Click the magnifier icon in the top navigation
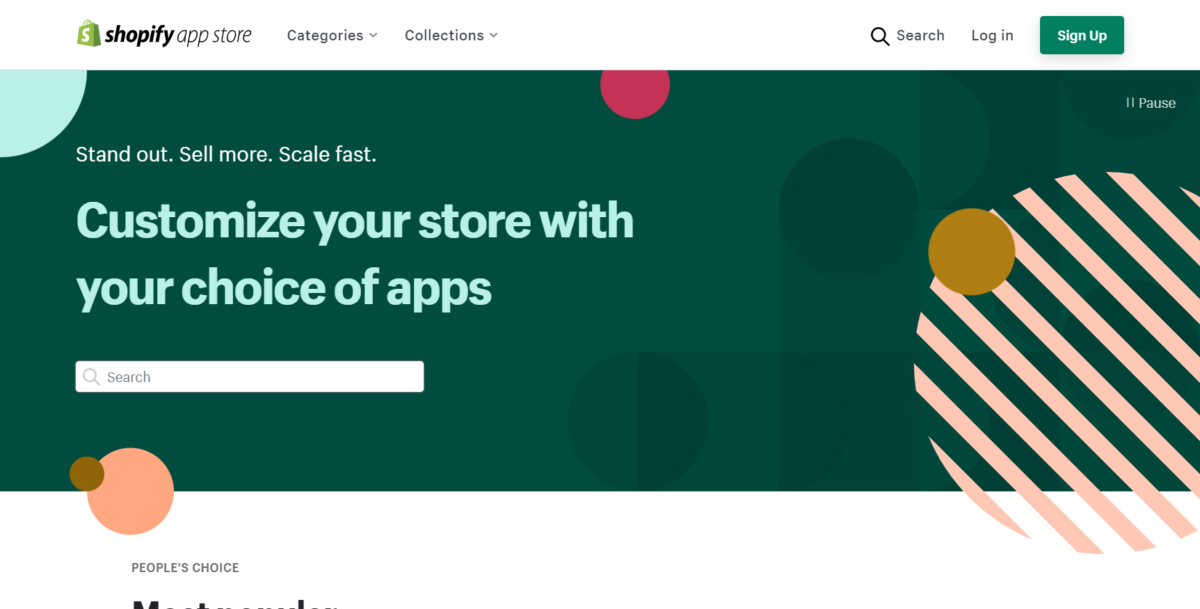 click(x=880, y=36)
